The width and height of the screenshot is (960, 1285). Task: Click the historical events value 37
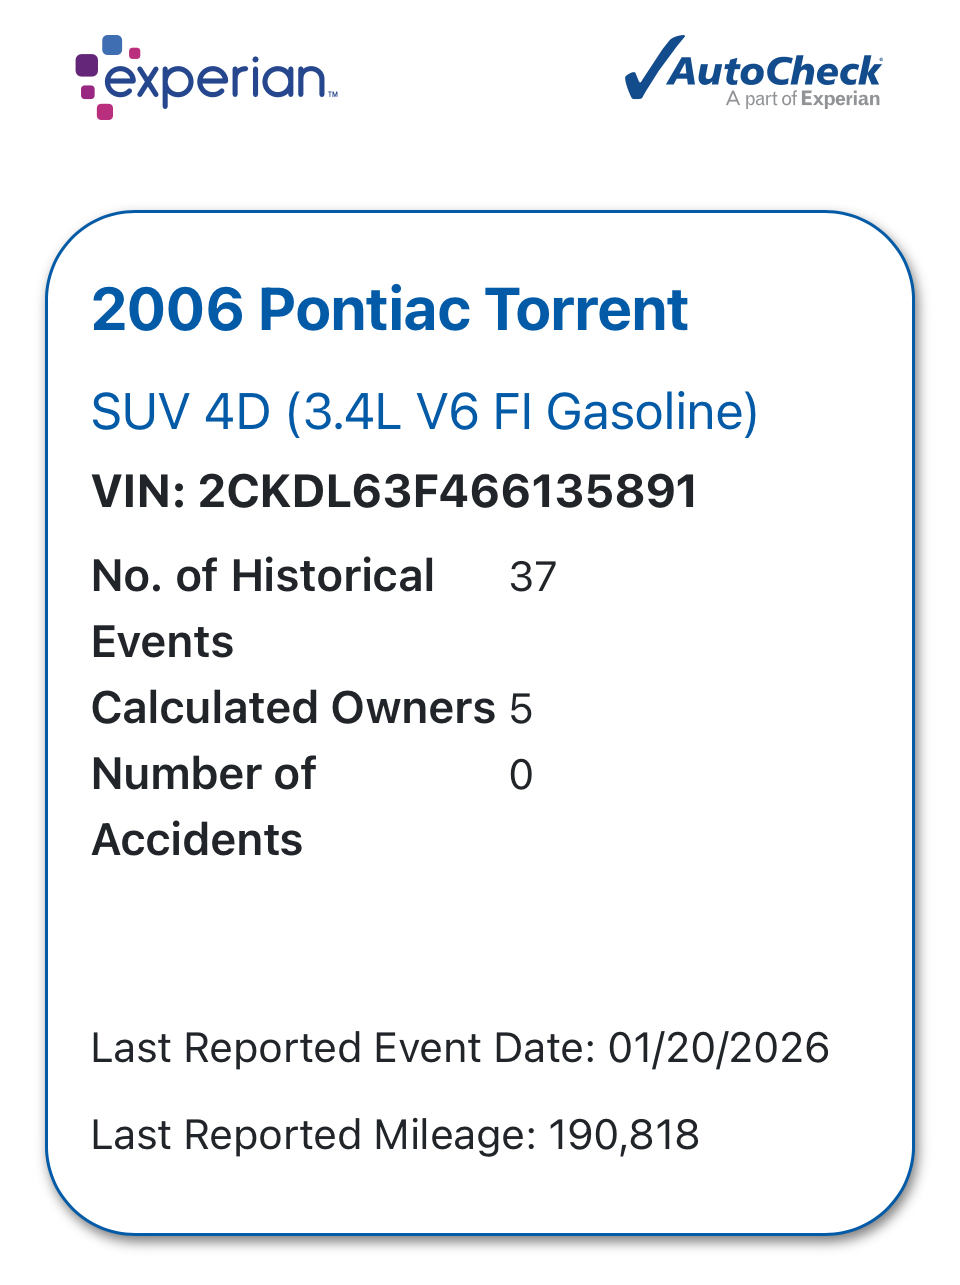(x=533, y=577)
